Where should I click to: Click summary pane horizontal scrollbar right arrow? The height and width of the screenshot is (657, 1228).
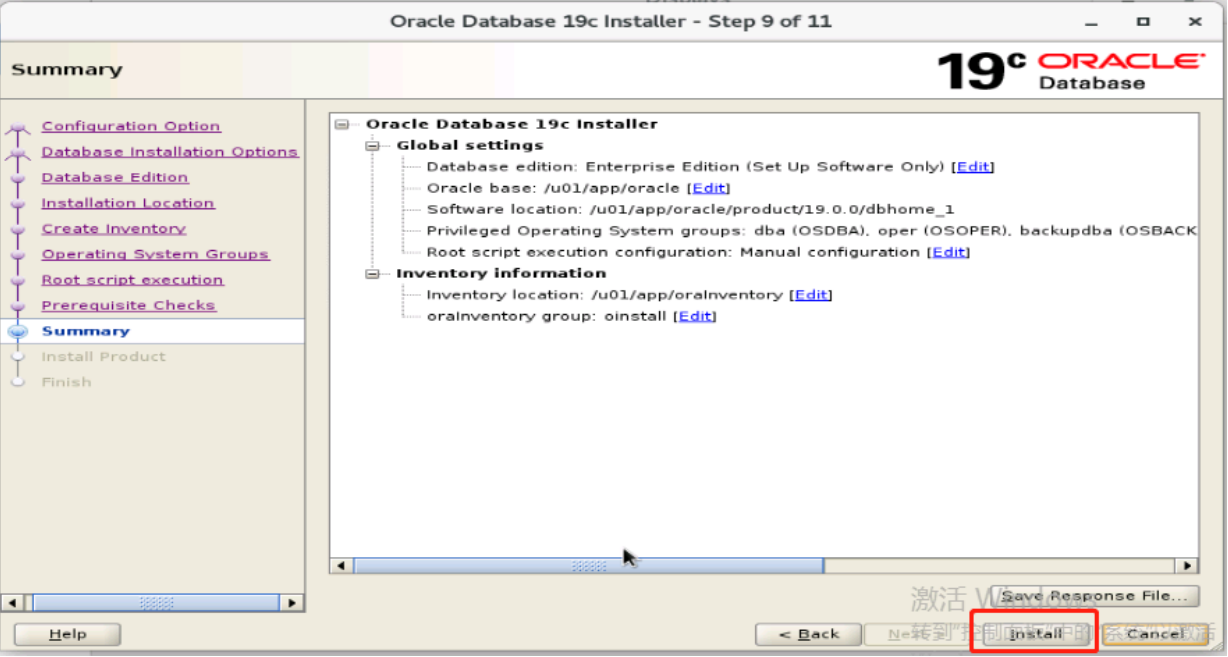click(1187, 566)
